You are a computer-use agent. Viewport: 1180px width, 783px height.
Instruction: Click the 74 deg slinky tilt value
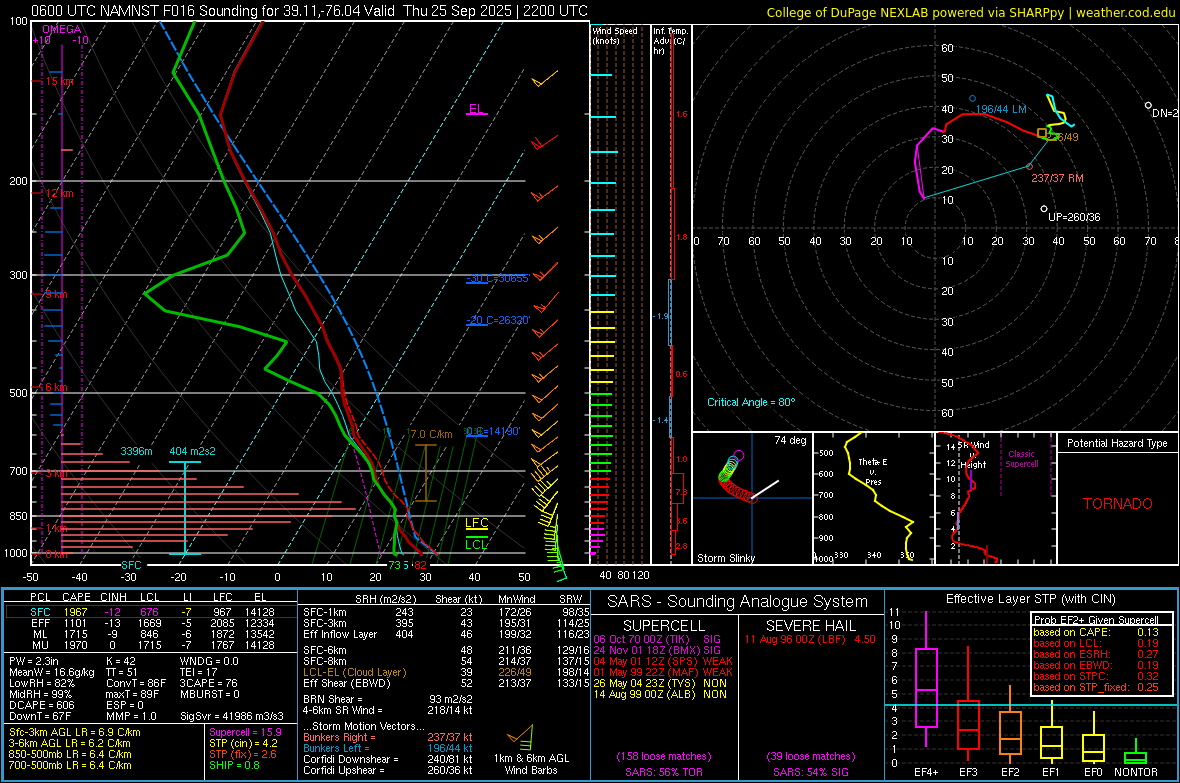pyautogui.click(x=790, y=440)
